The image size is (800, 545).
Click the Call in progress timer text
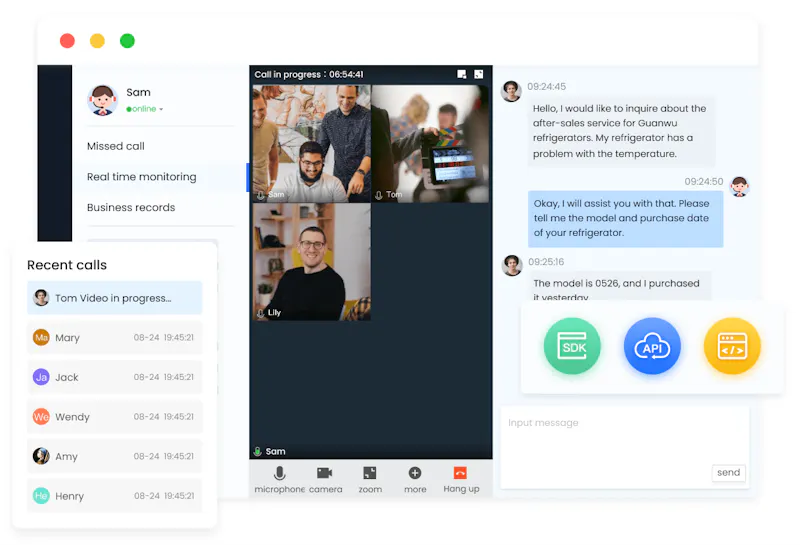309,75
